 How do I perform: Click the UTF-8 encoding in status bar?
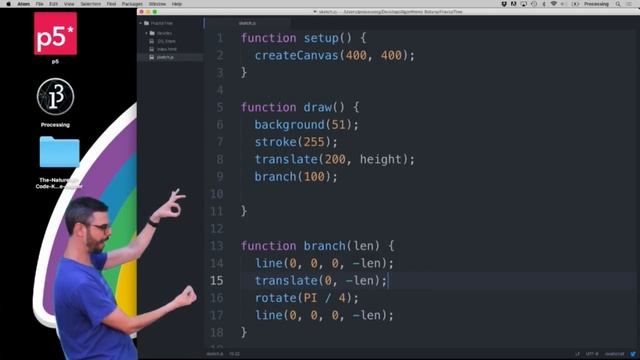(591, 354)
